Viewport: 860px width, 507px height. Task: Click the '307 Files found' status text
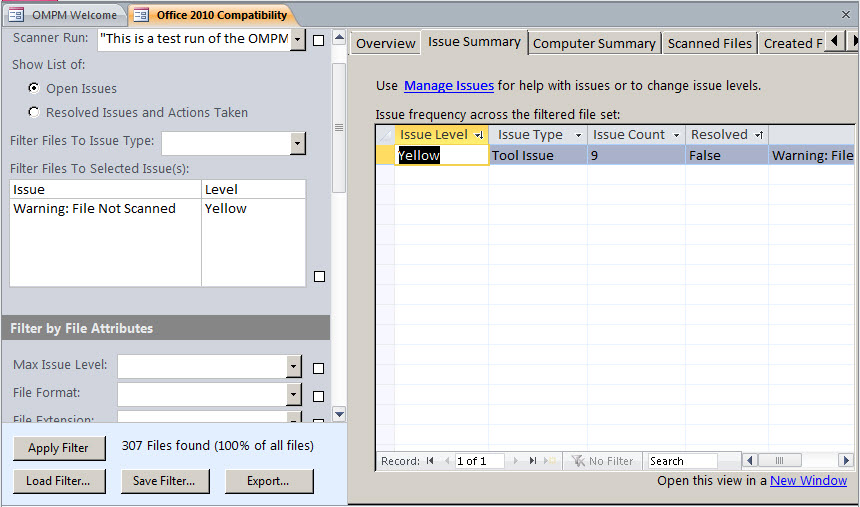(x=217, y=446)
